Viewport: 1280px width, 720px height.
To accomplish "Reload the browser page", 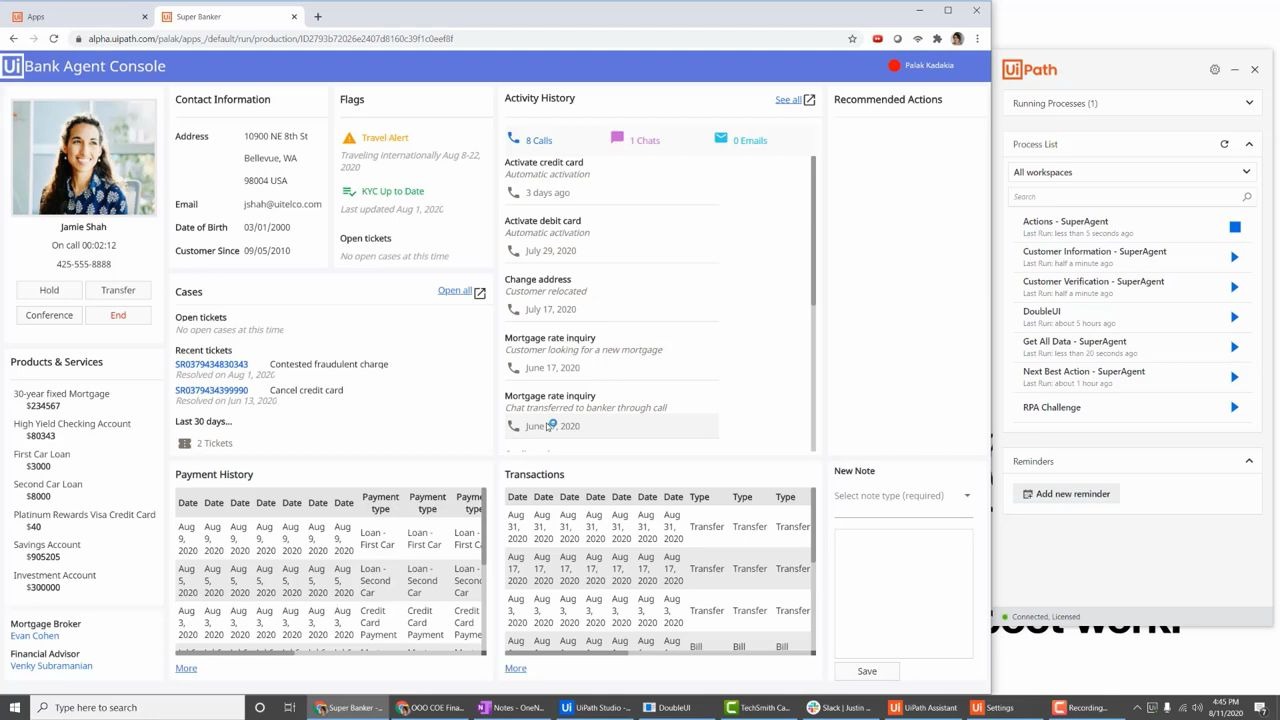I will 52,39.
